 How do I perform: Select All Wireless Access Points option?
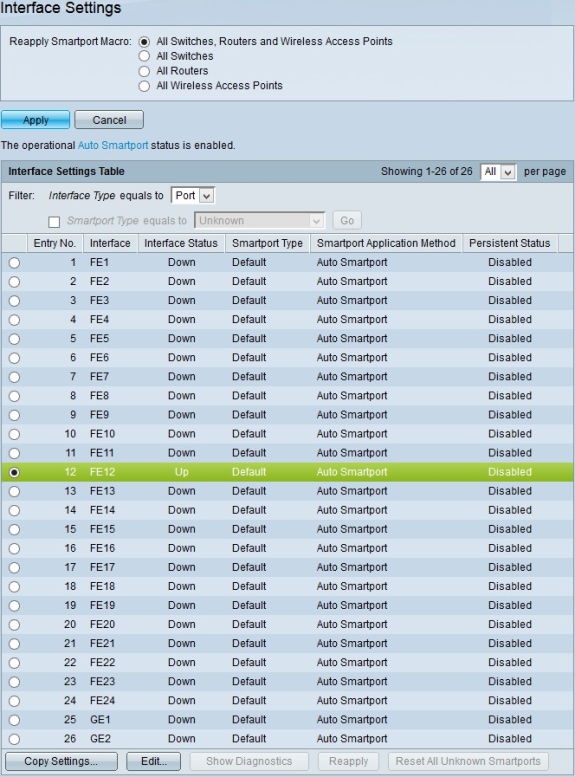(x=144, y=86)
